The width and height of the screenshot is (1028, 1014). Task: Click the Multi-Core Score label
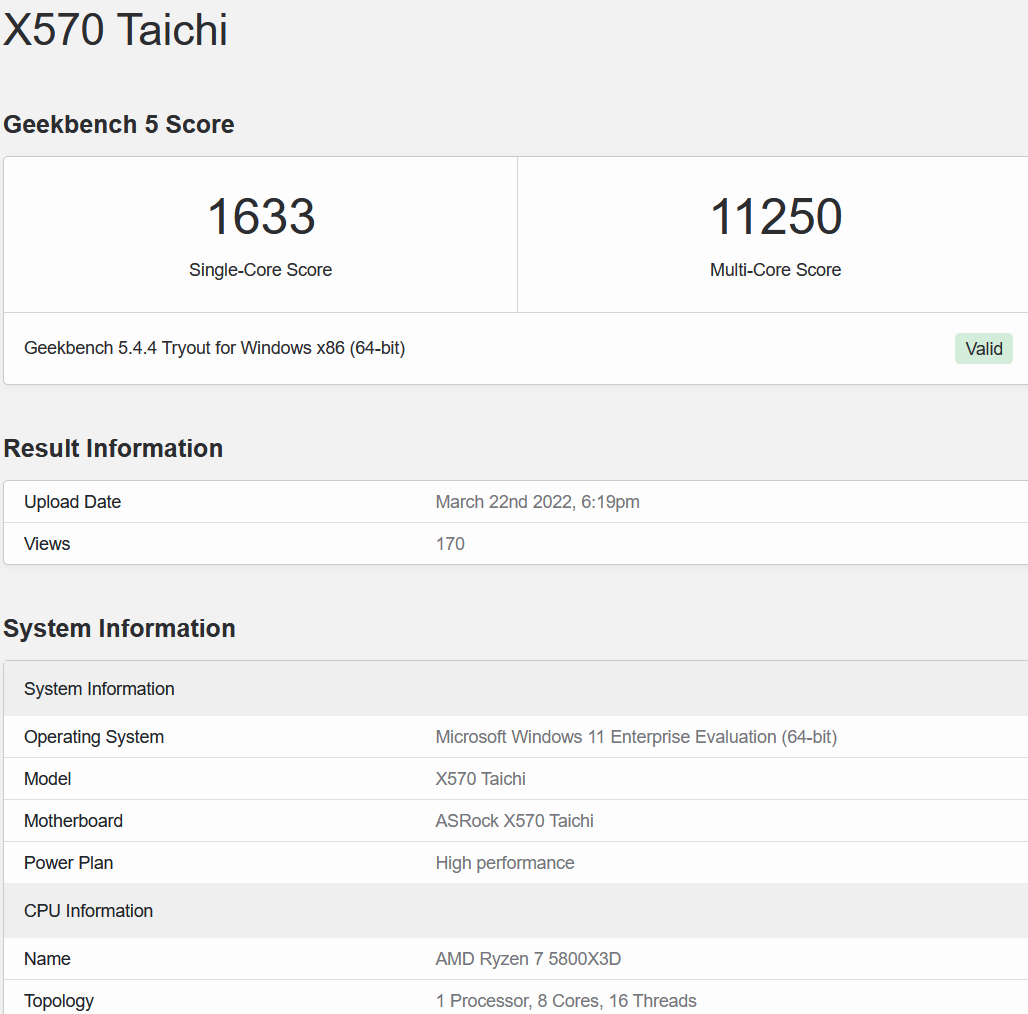coord(776,270)
